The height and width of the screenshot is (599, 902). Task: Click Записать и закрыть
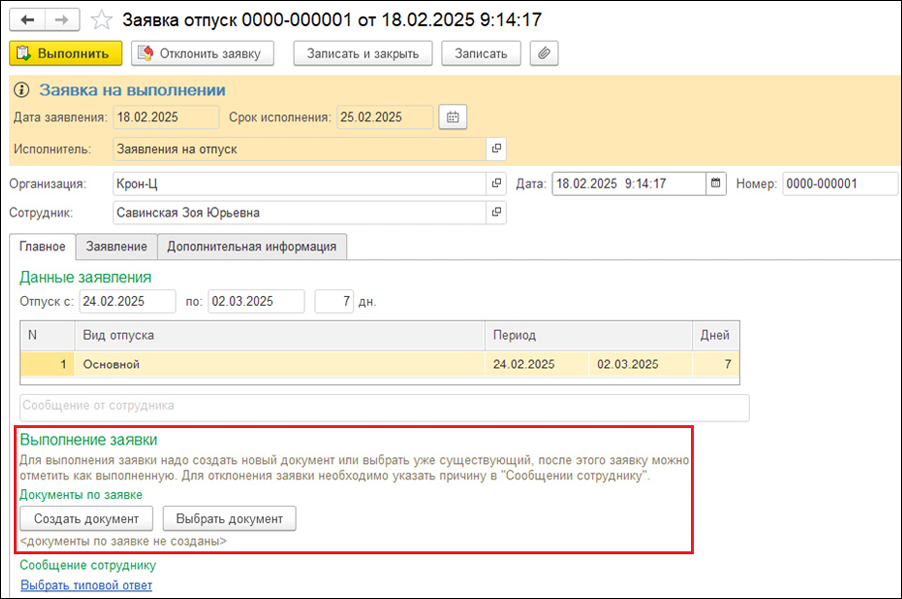click(x=362, y=53)
